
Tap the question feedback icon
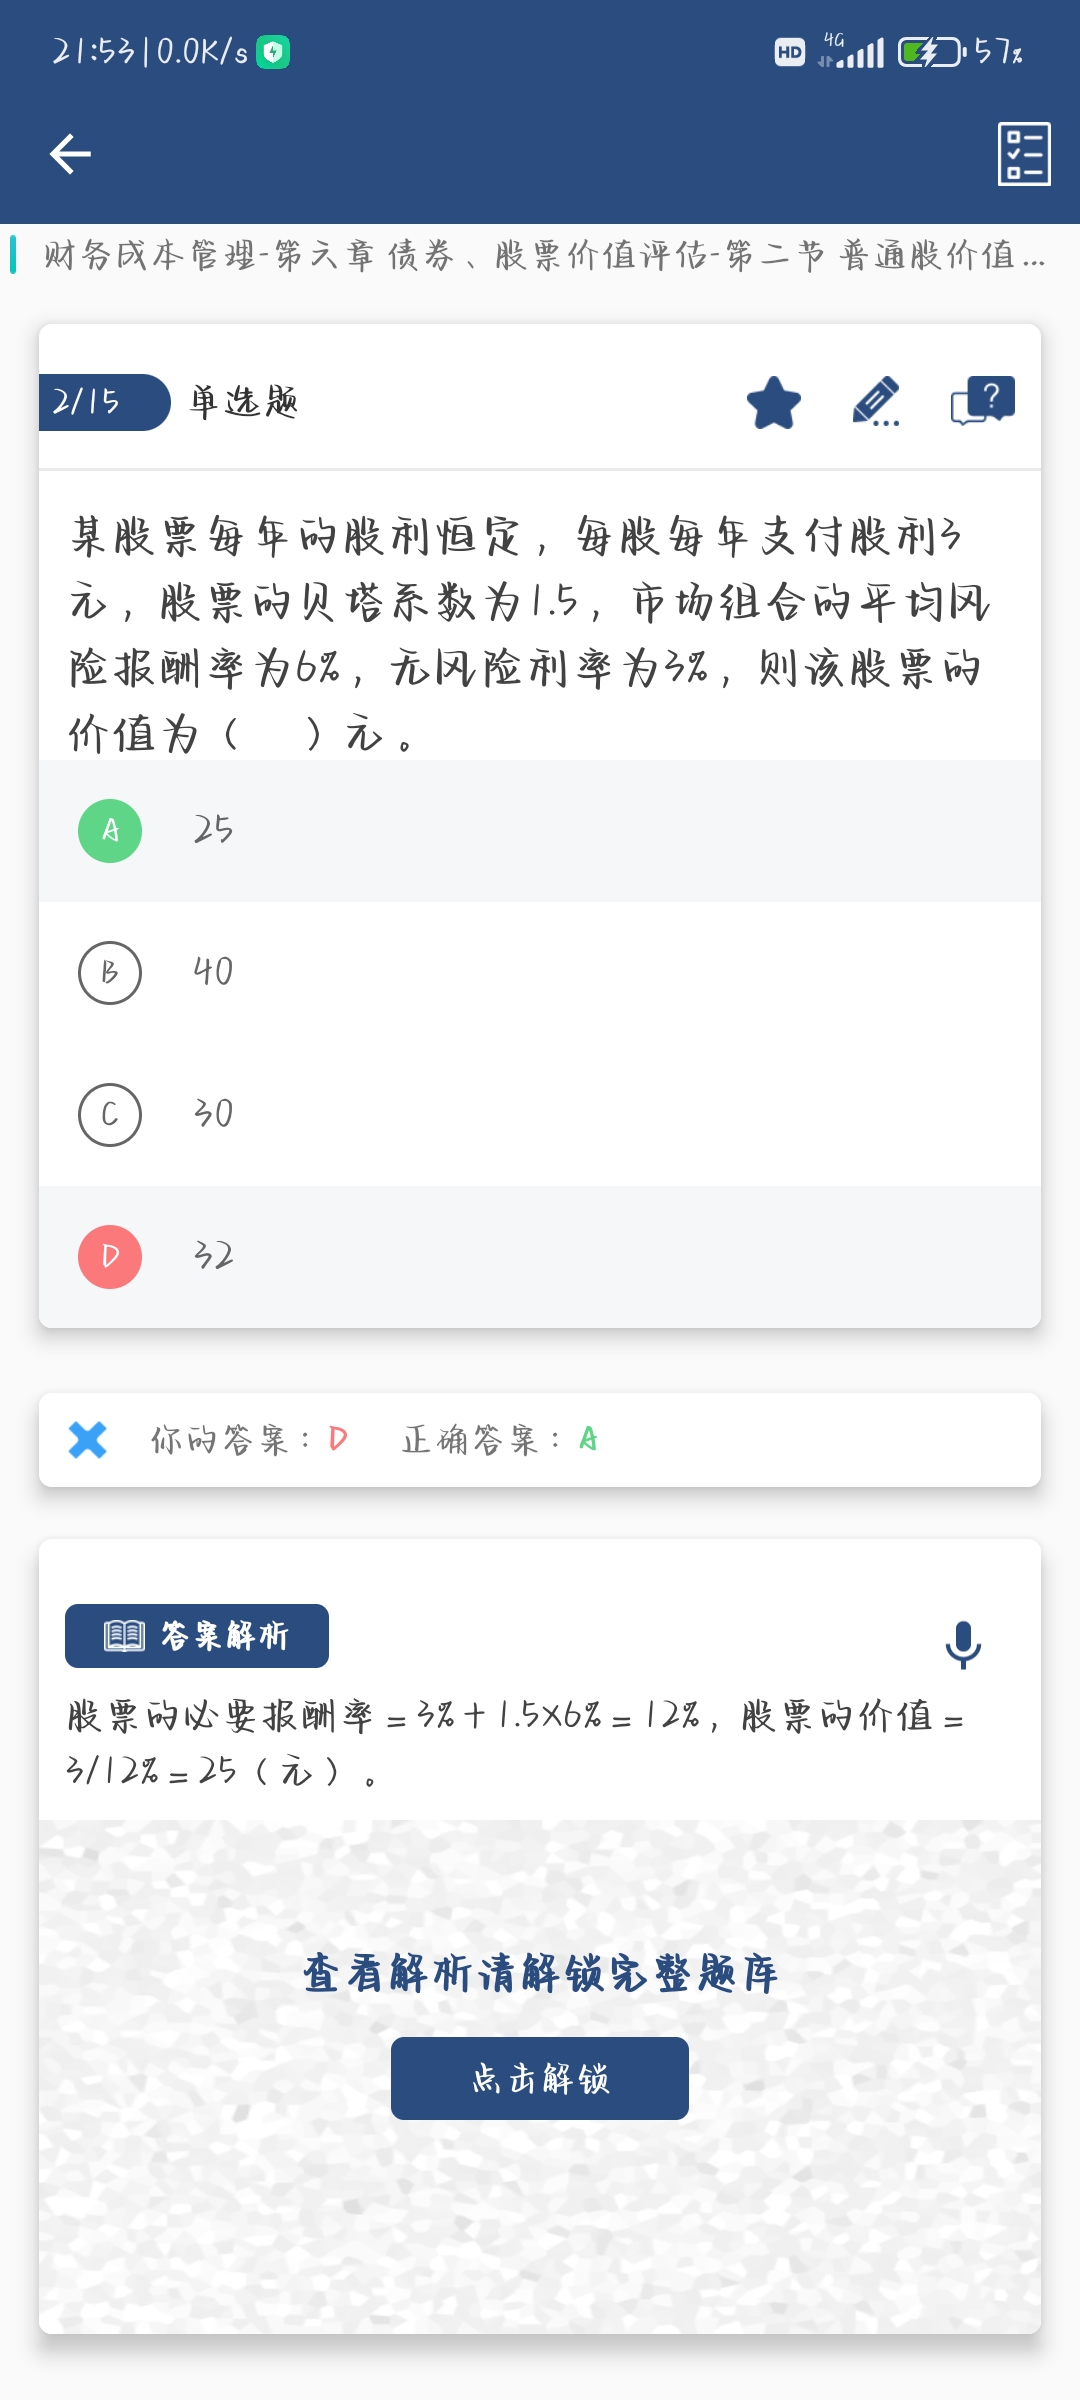(982, 401)
